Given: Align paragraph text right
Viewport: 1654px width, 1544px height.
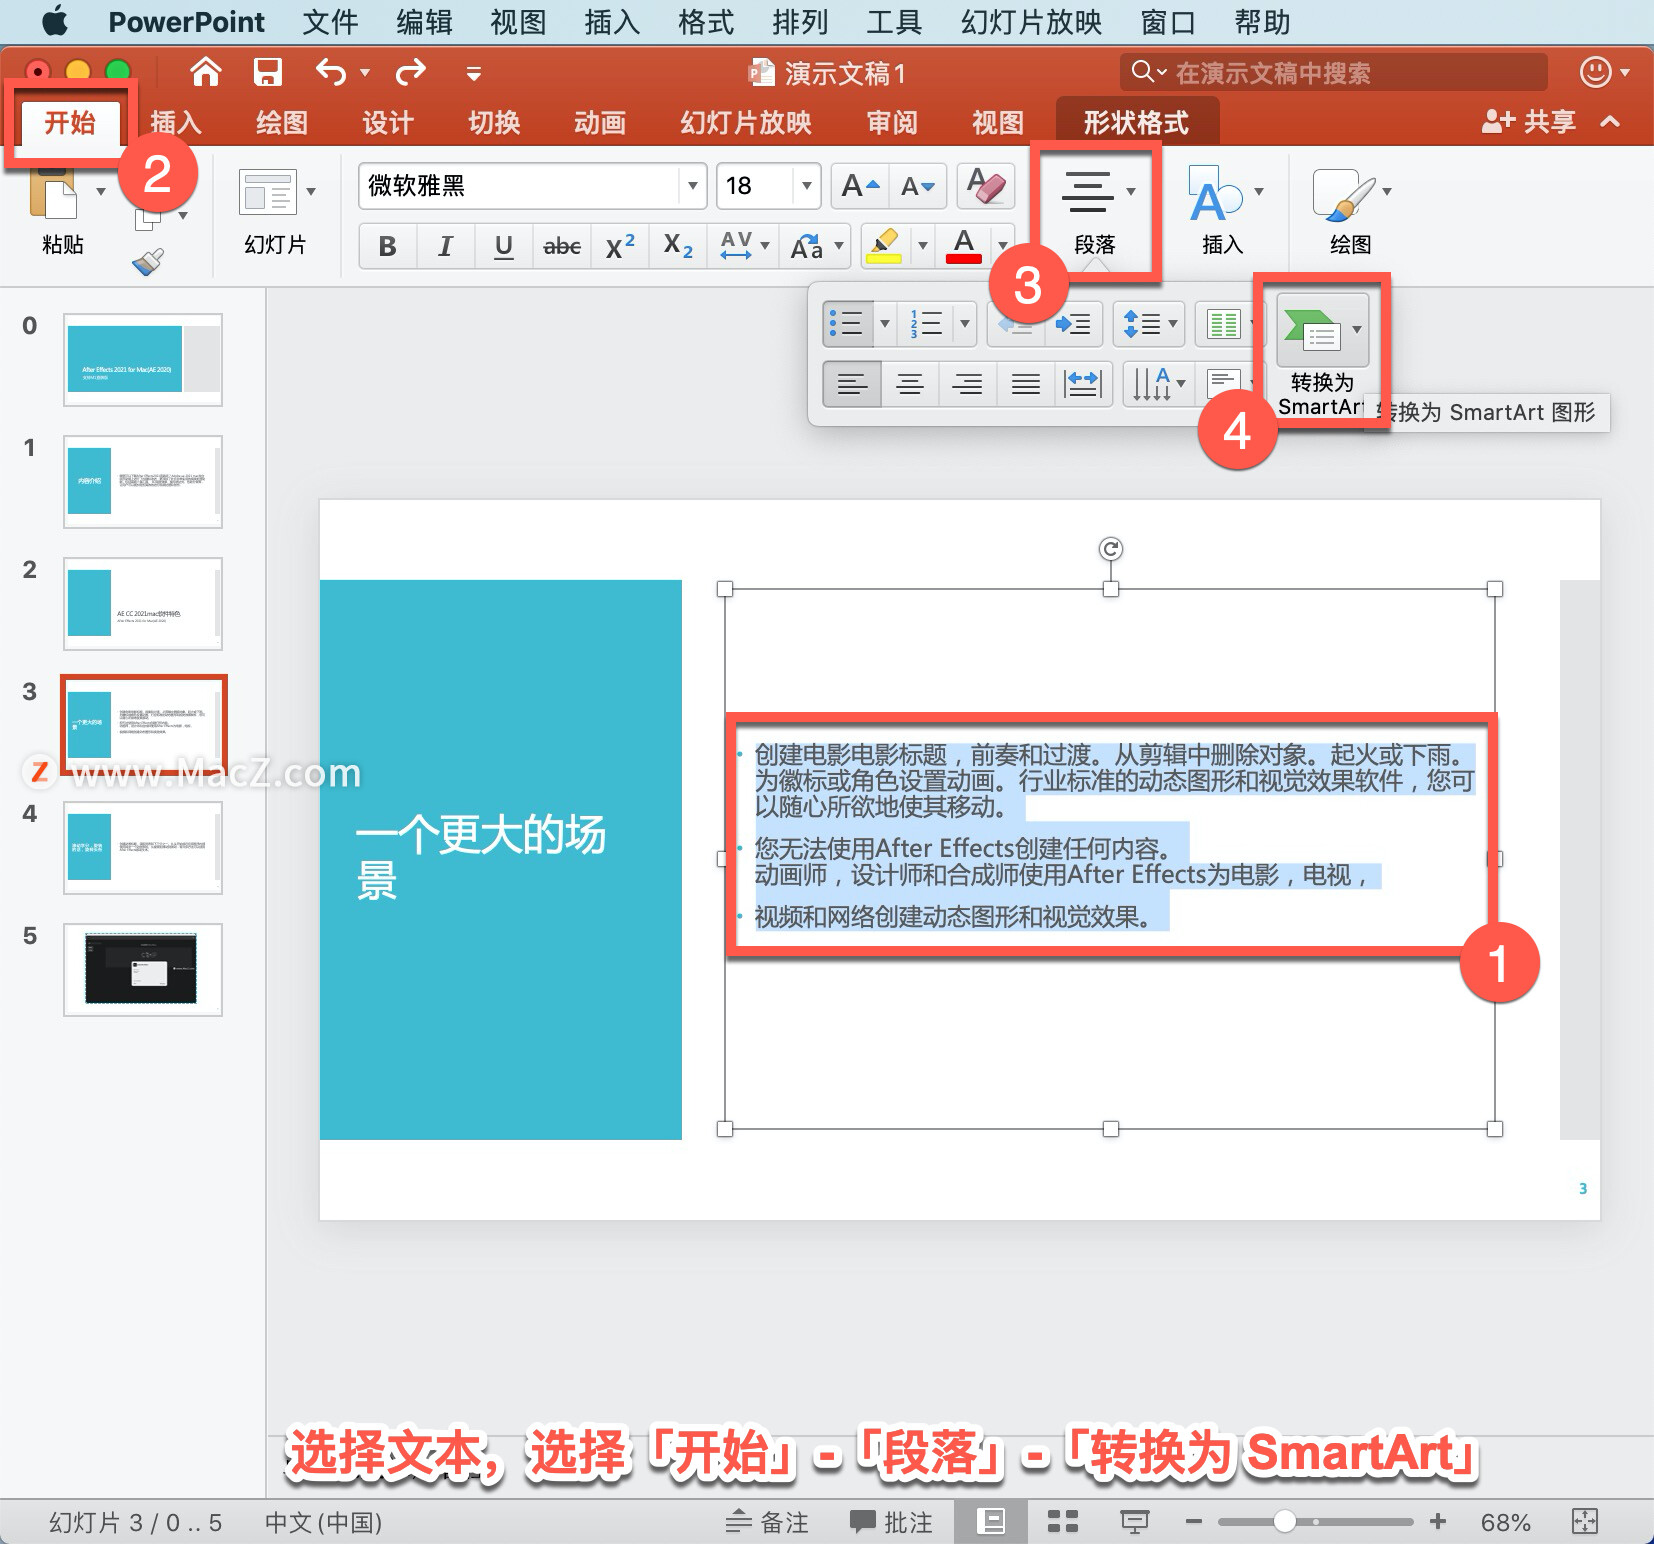Looking at the screenshot, I should point(967,384).
